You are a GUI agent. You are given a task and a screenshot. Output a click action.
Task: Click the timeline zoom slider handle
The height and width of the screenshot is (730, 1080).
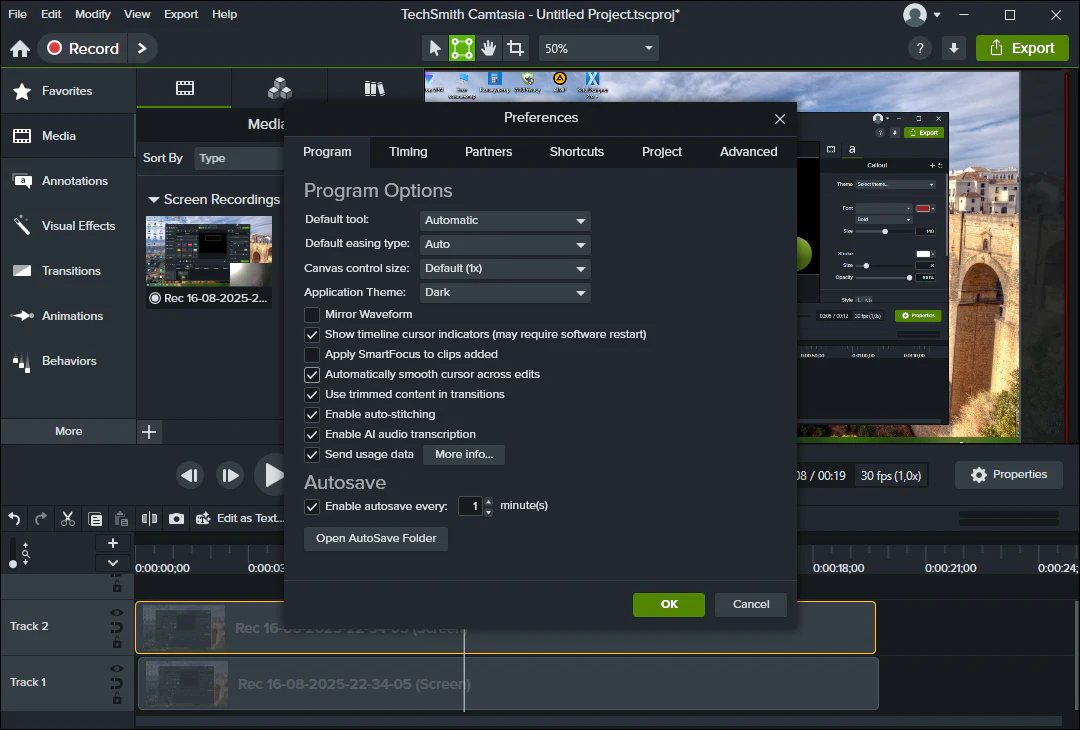(x=13, y=564)
